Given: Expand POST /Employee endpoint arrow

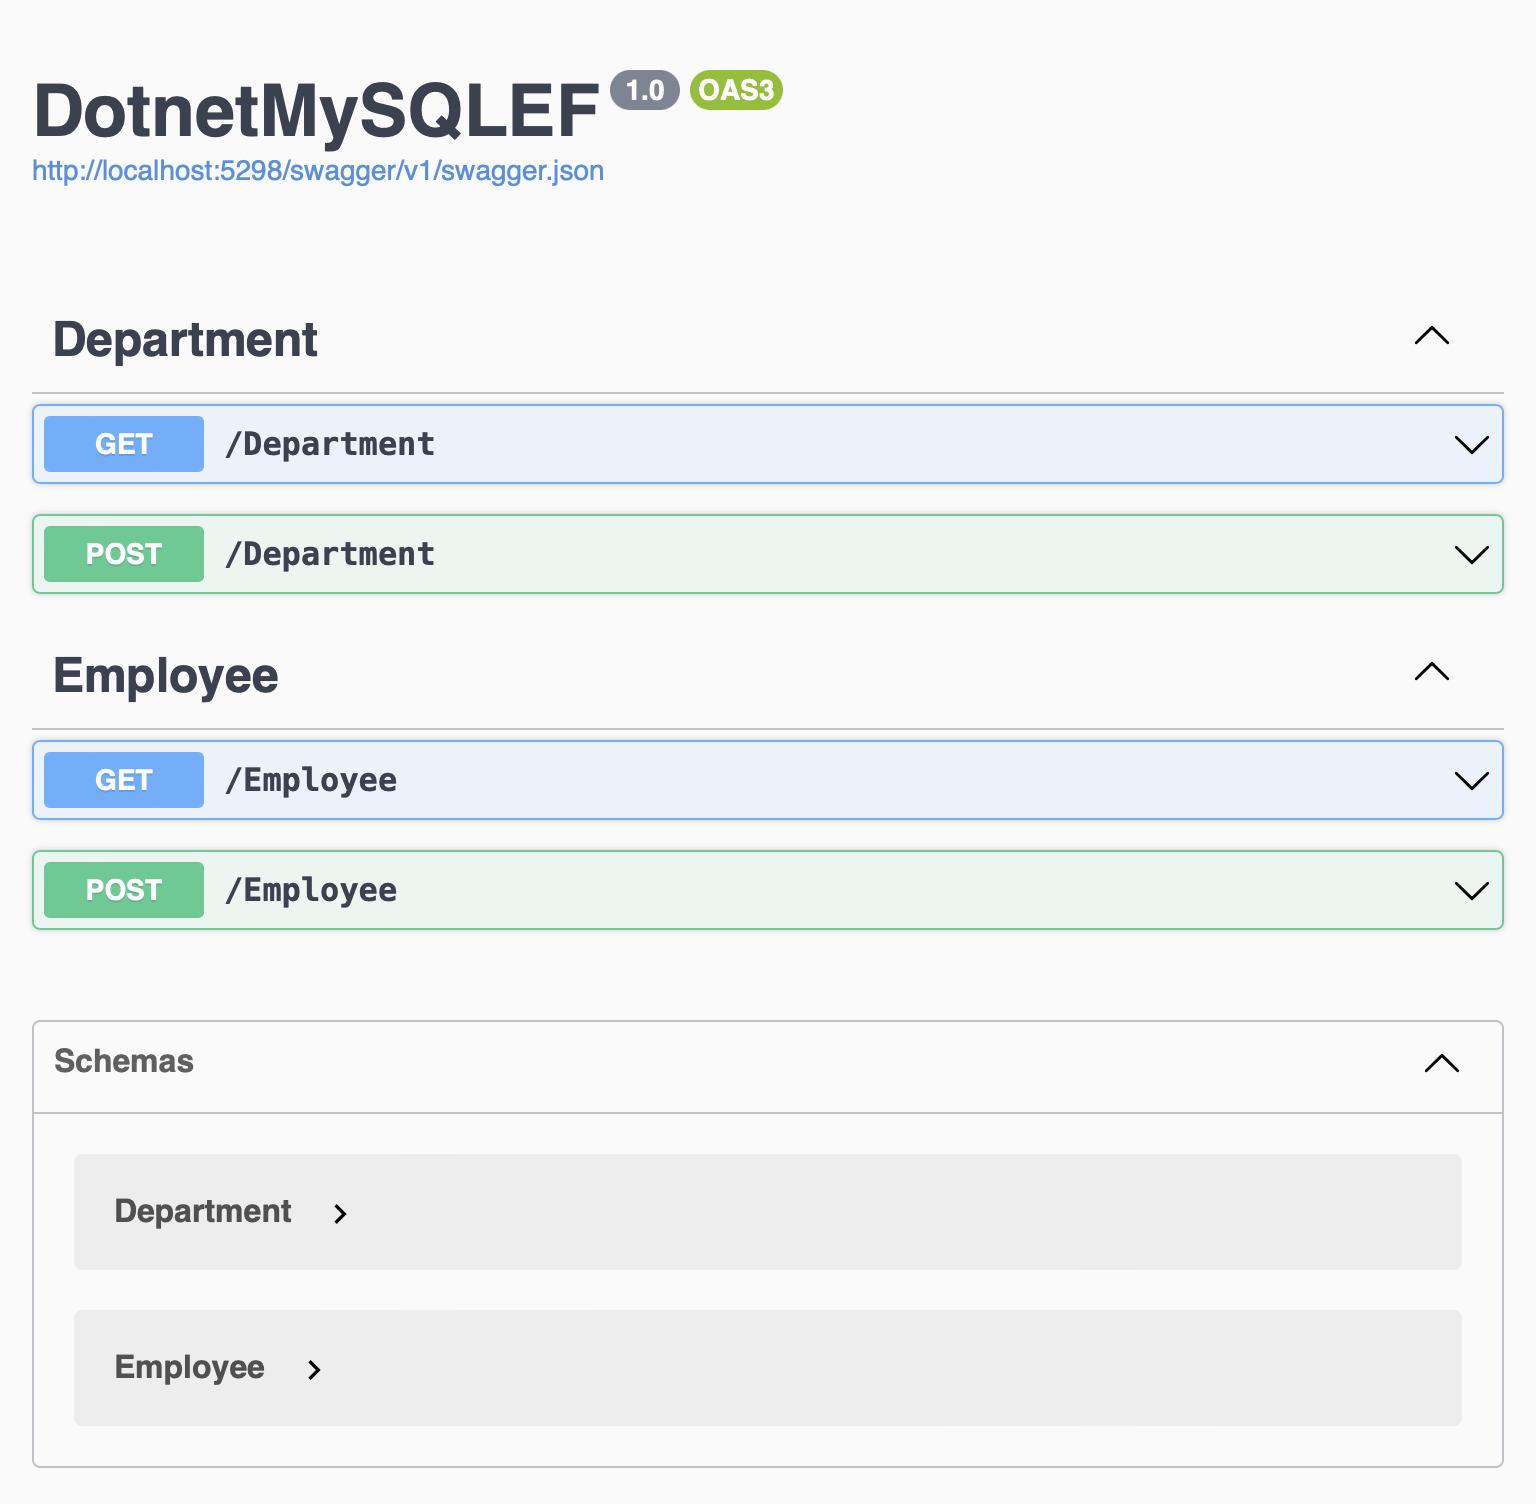Looking at the screenshot, I should (x=1471, y=891).
